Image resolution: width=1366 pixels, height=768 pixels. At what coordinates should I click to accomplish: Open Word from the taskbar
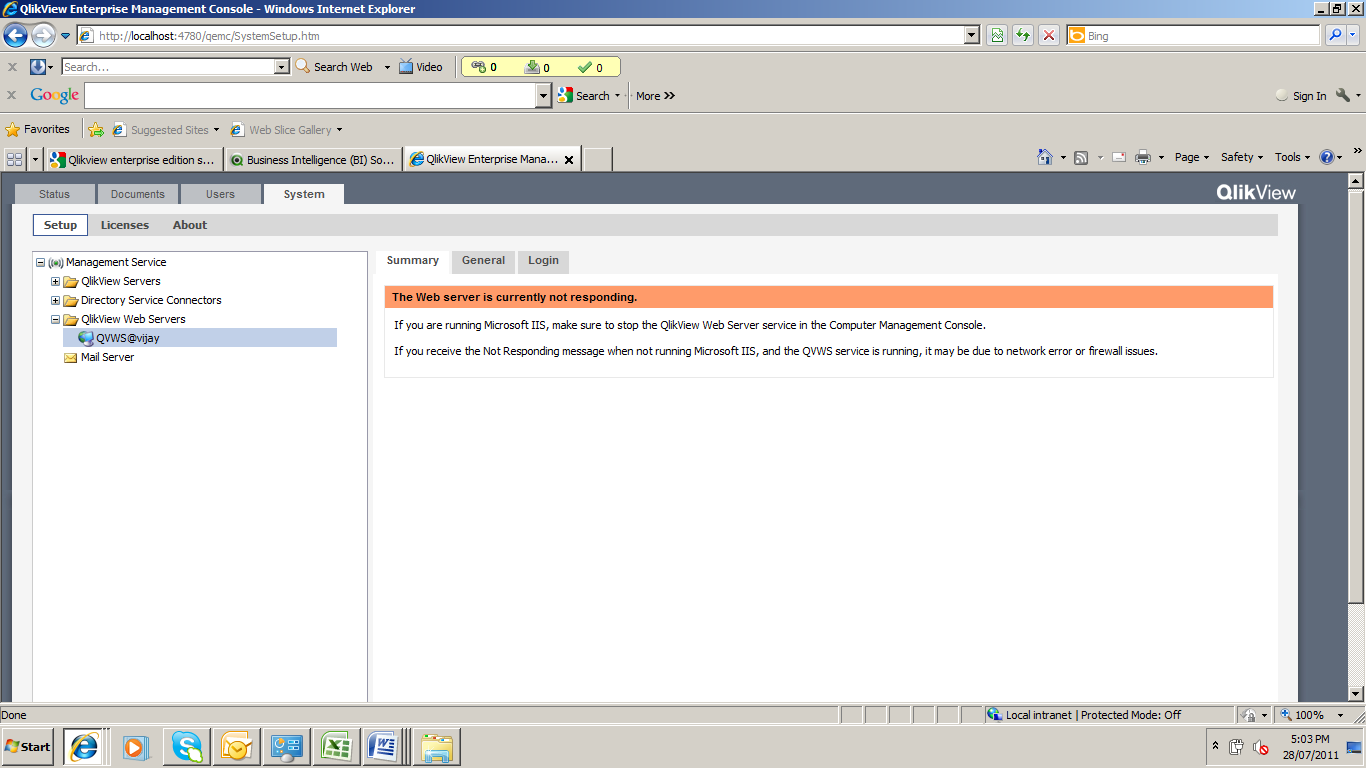coord(385,747)
